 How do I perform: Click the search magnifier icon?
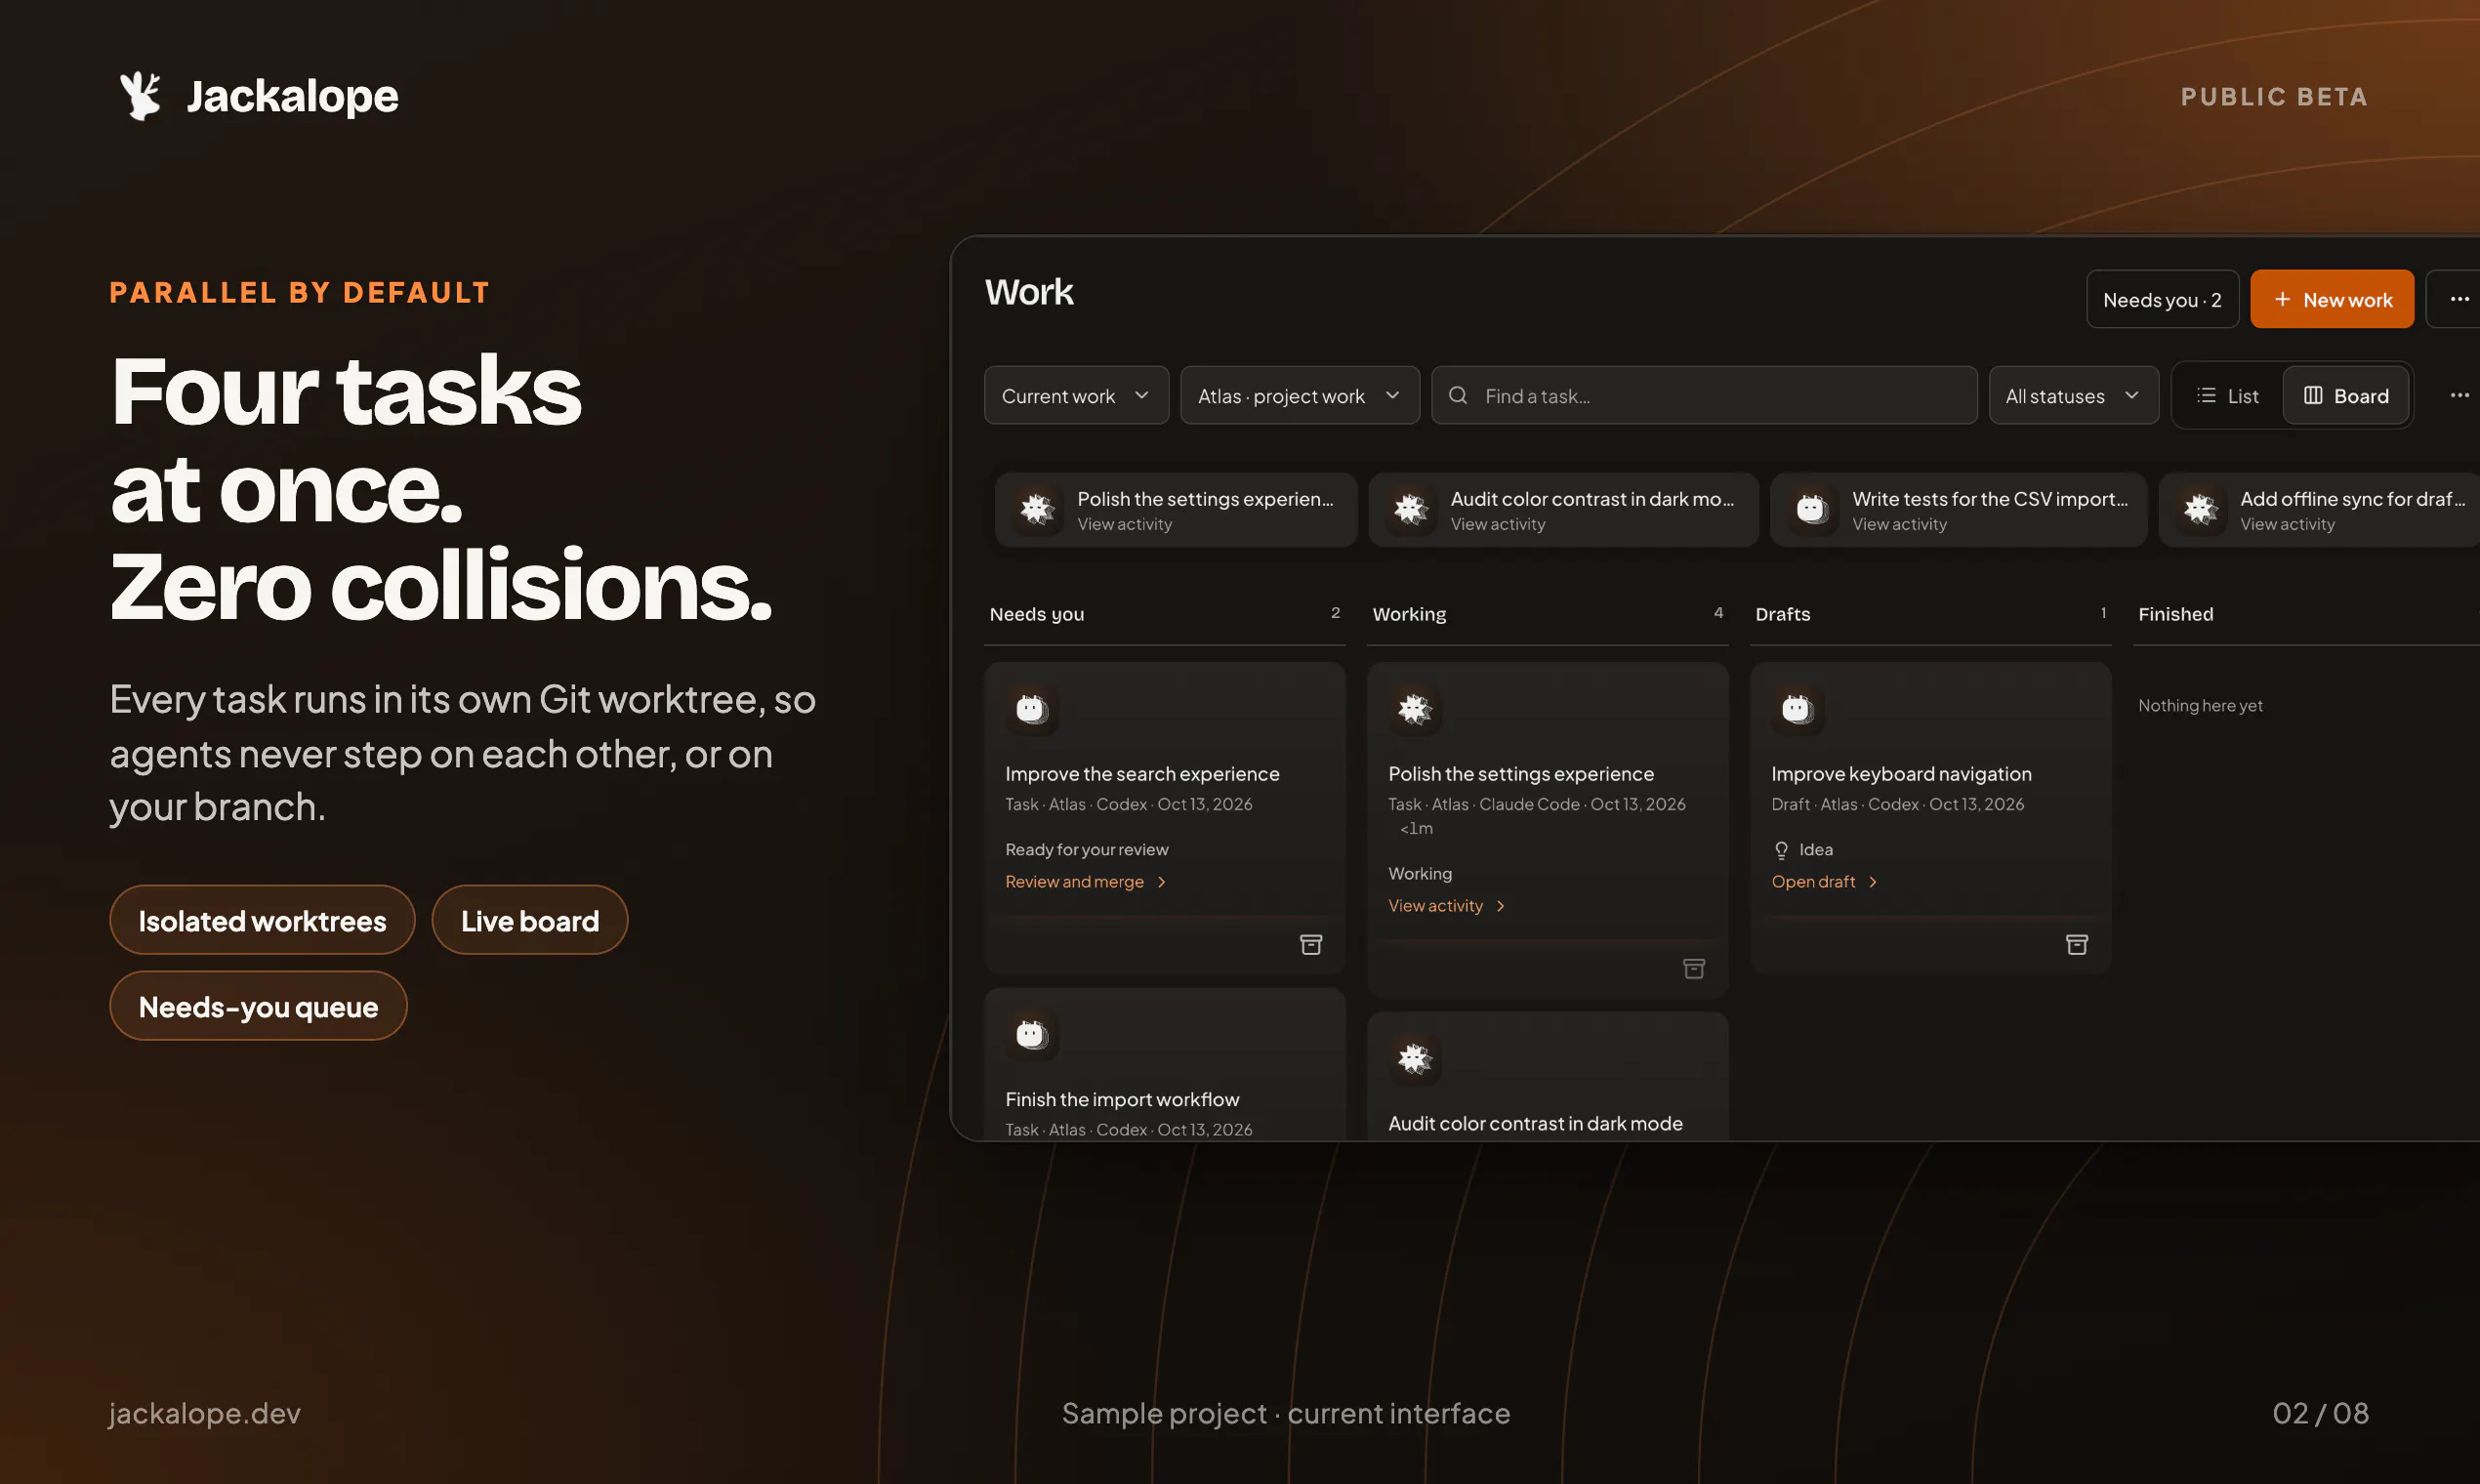click(x=1458, y=395)
